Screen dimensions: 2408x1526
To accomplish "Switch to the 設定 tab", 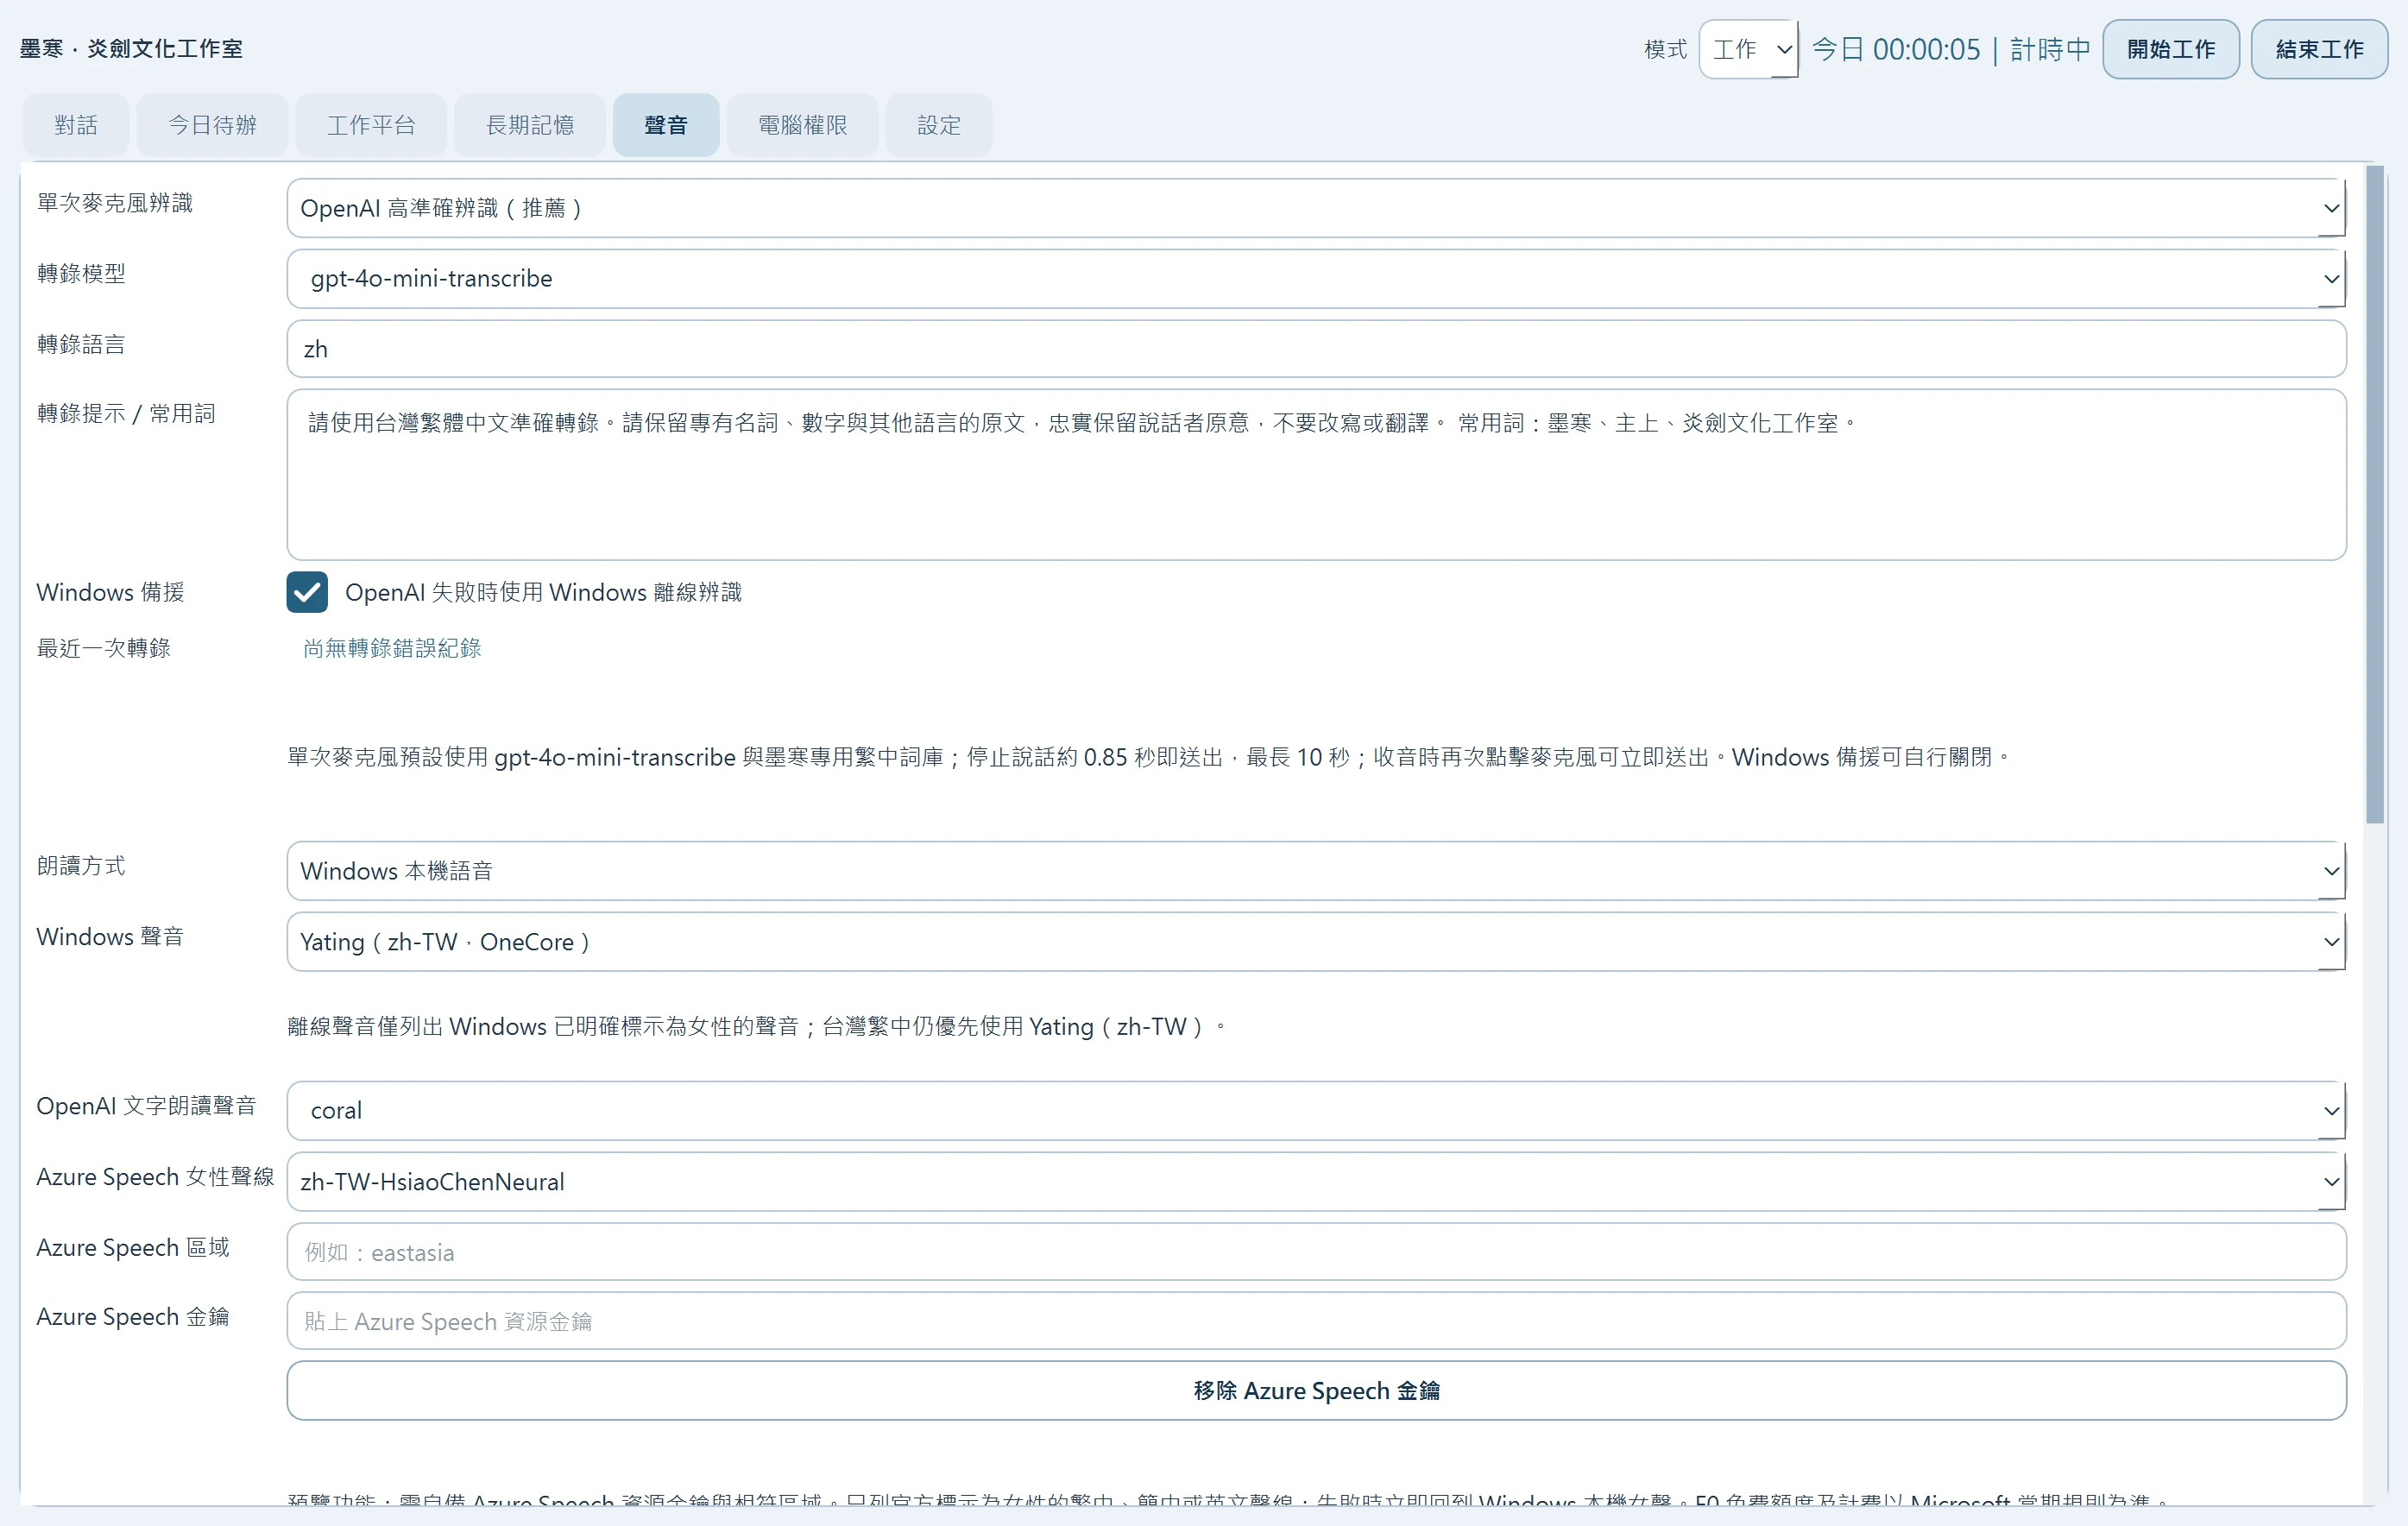I will click(939, 125).
